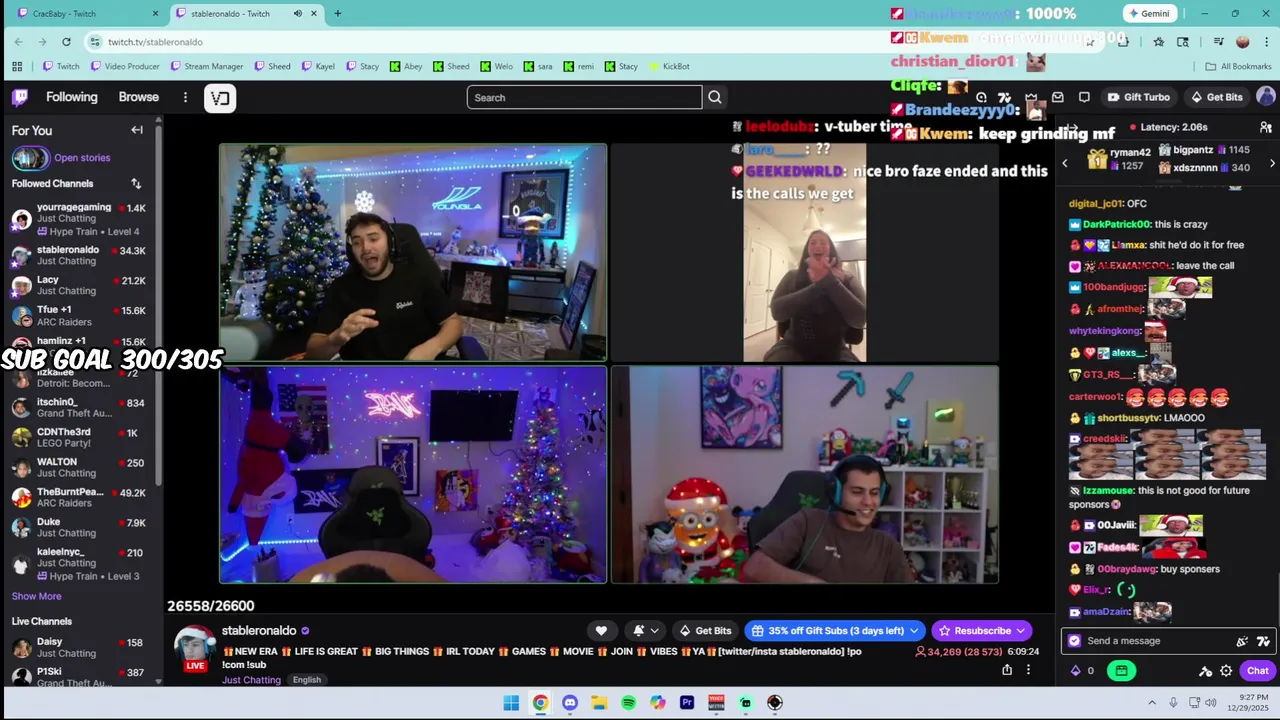This screenshot has height=720, width=1280.
Task: Expand followed channels with Show More
Action: pos(36,596)
